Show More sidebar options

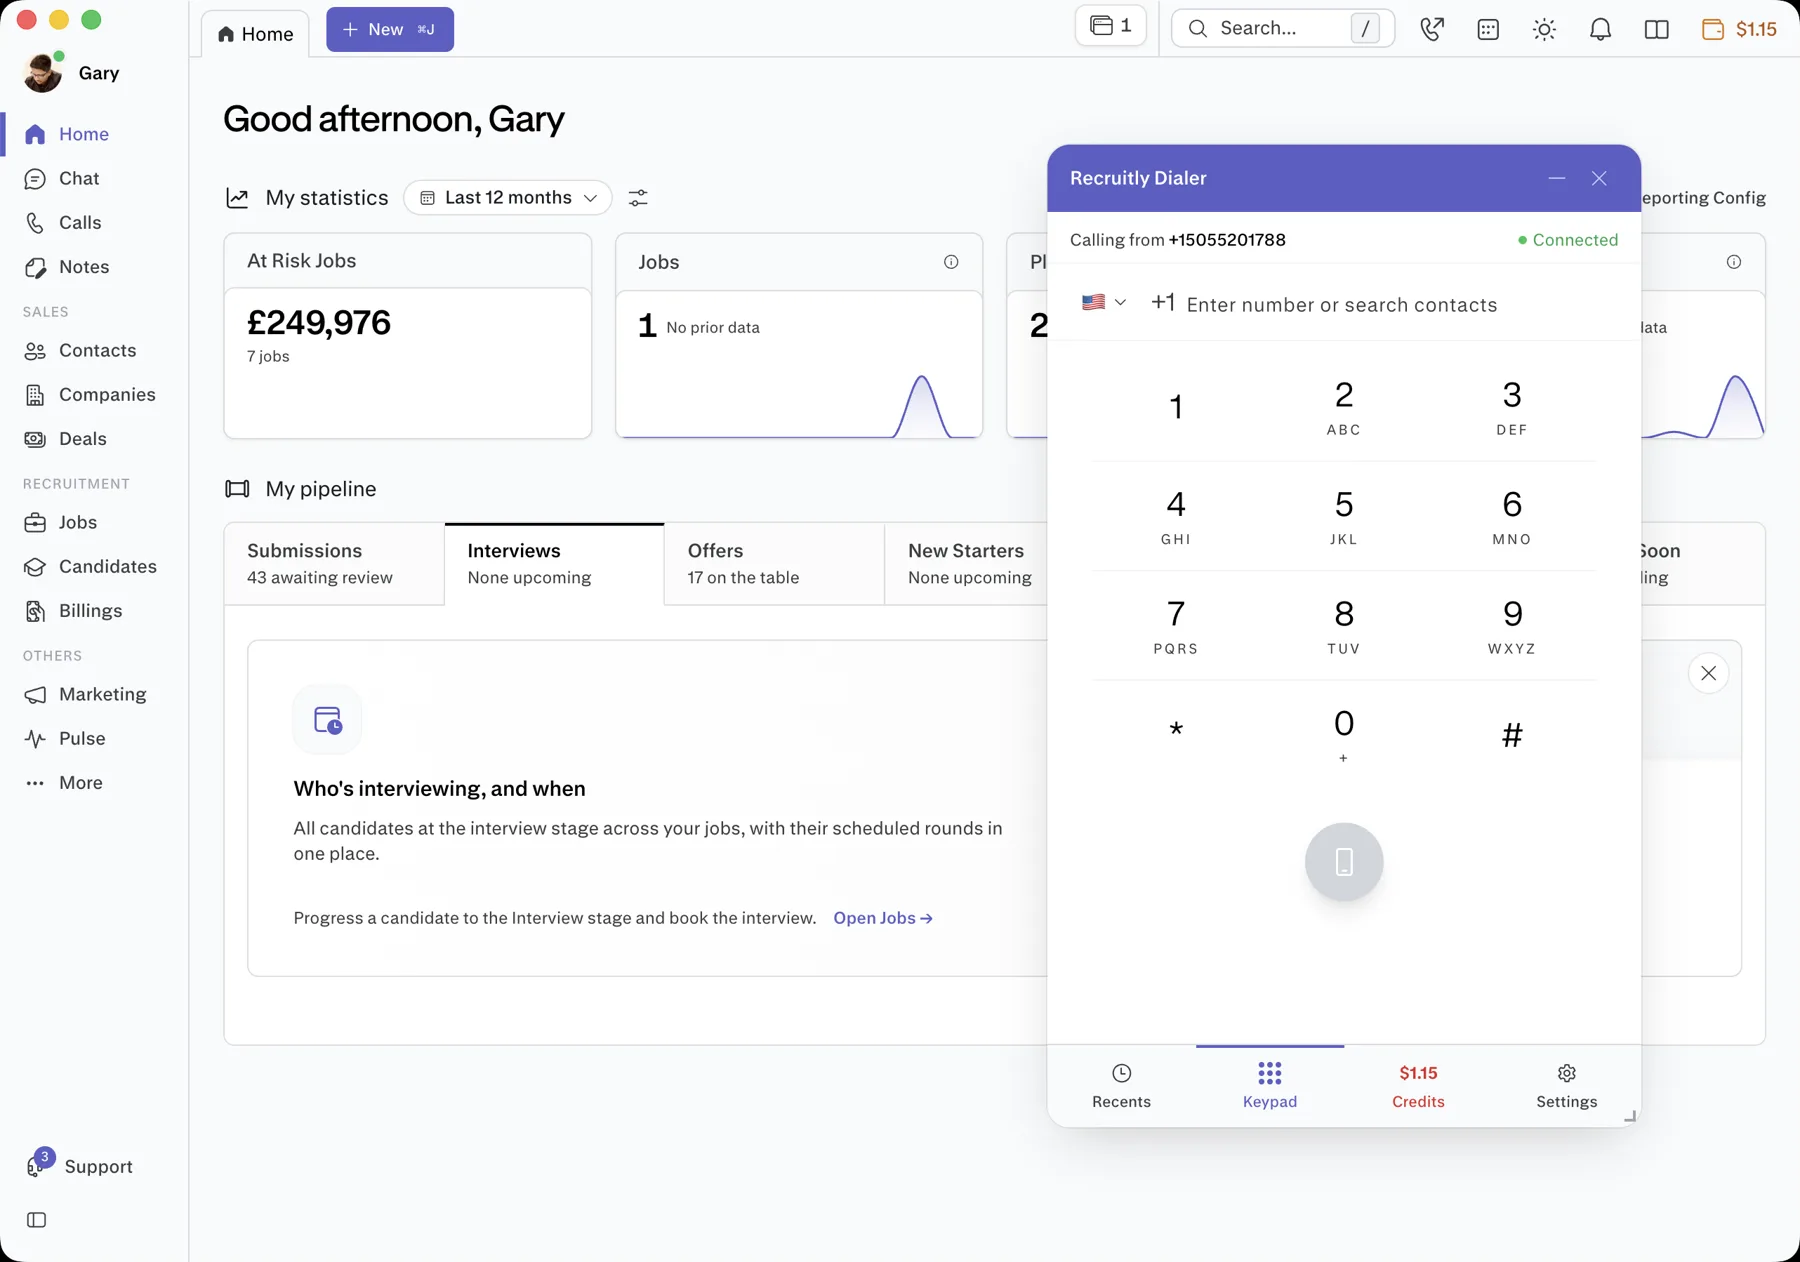80,782
